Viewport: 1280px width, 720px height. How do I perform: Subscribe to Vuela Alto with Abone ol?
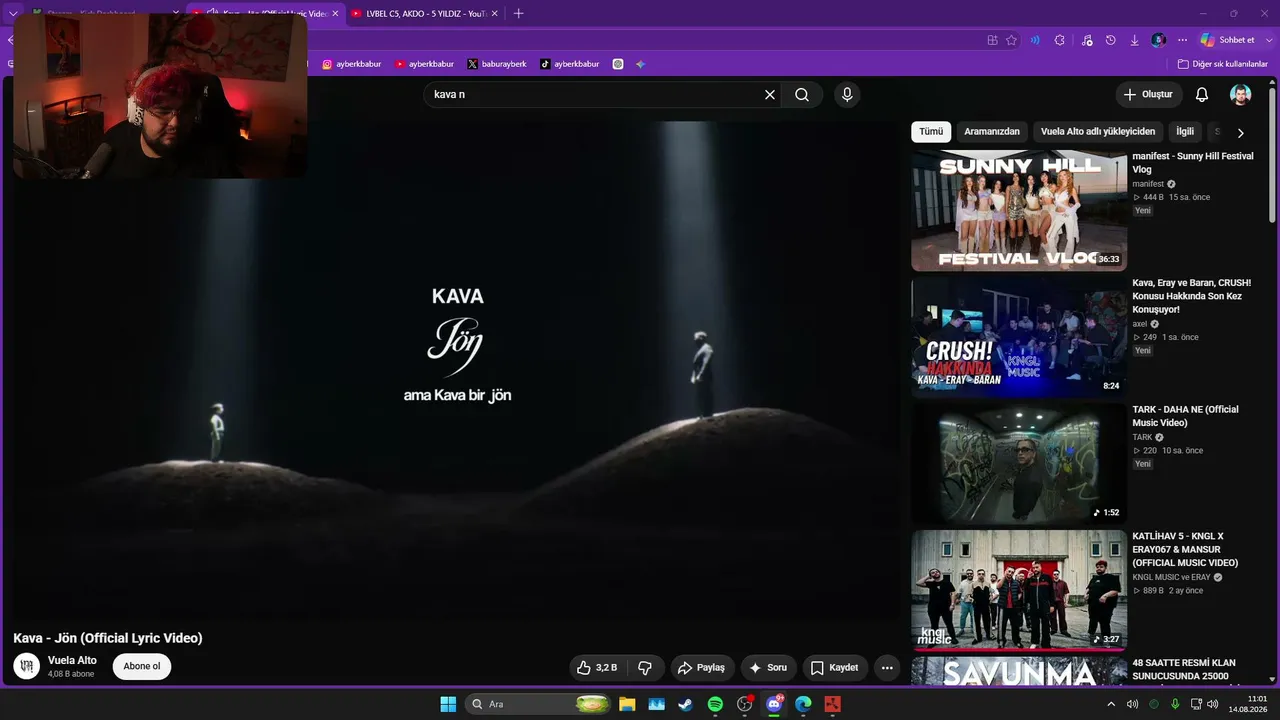pos(142,667)
